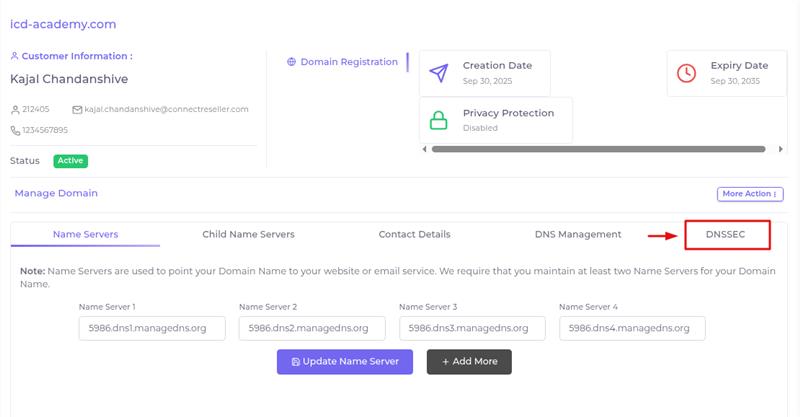Click the user ID icon beside 212405
Viewport: 800px width, 417px height.
click(x=15, y=109)
